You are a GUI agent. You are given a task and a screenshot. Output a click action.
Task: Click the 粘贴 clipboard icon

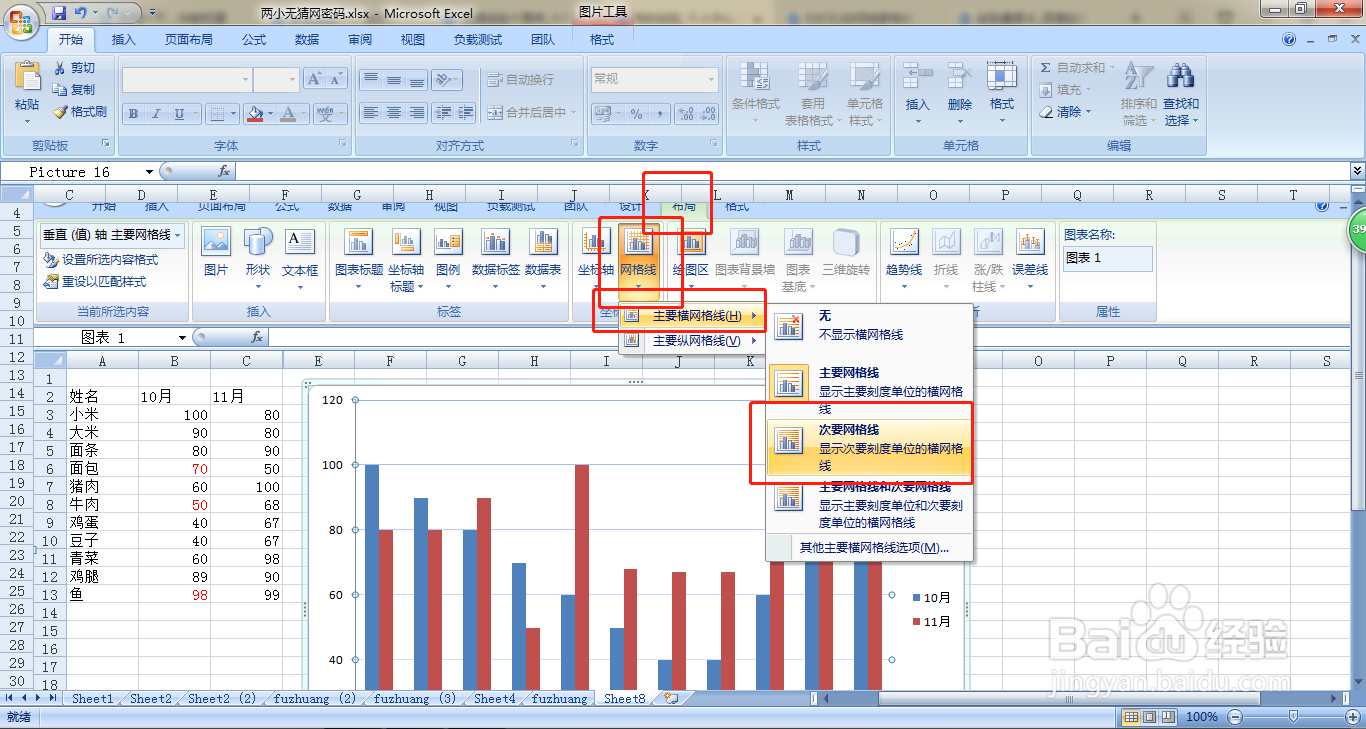pos(27,78)
